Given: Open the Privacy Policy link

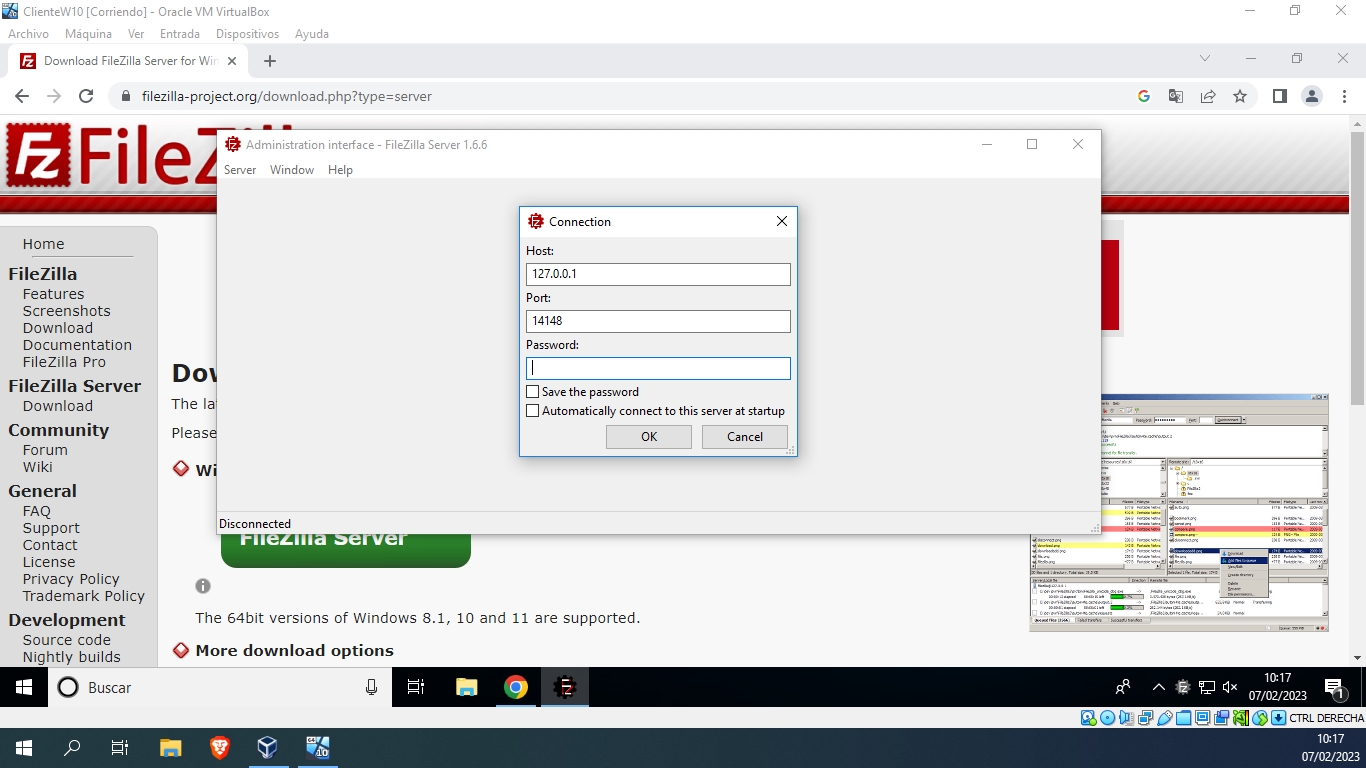Looking at the screenshot, I should tap(71, 579).
